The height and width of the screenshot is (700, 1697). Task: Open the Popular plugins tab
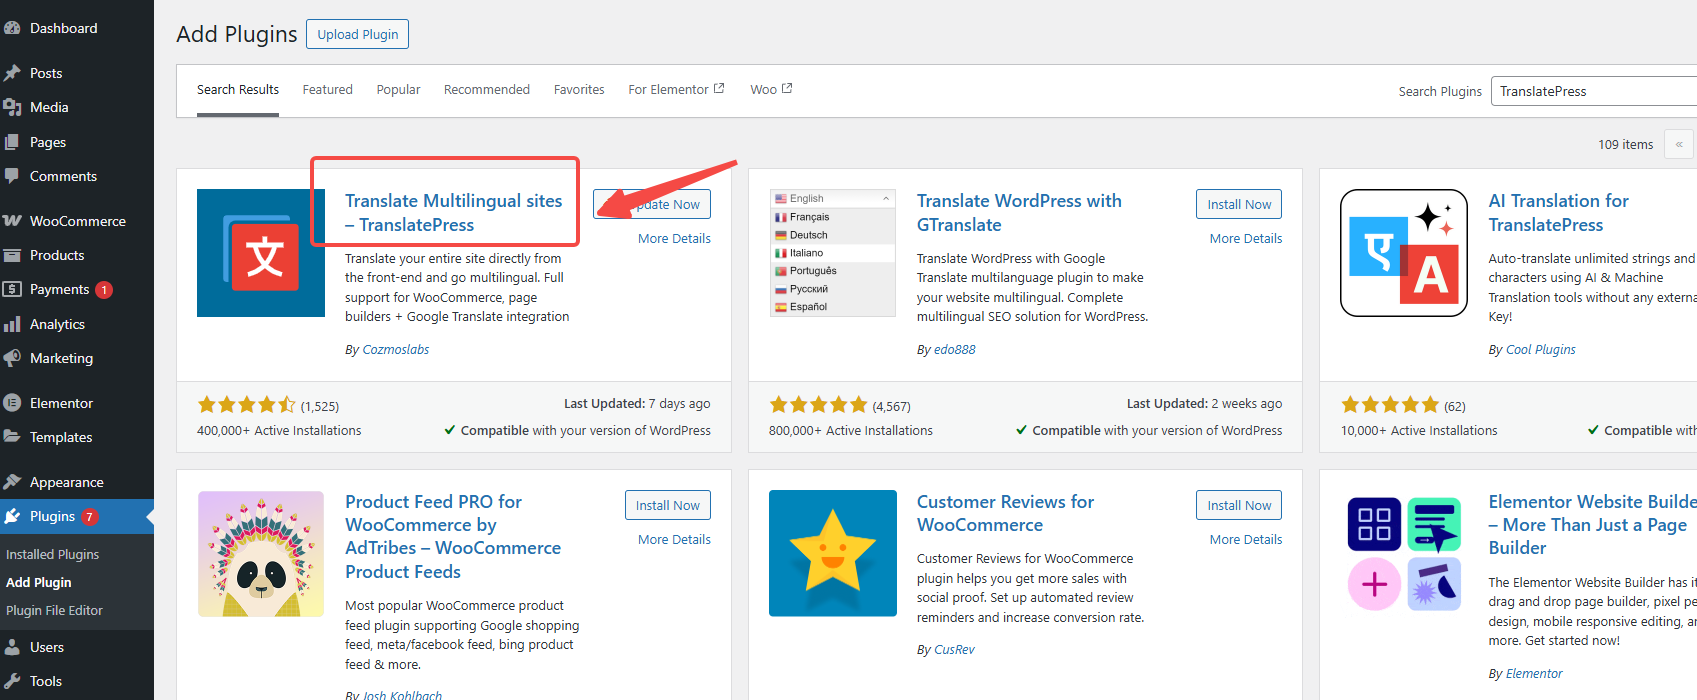pos(398,90)
